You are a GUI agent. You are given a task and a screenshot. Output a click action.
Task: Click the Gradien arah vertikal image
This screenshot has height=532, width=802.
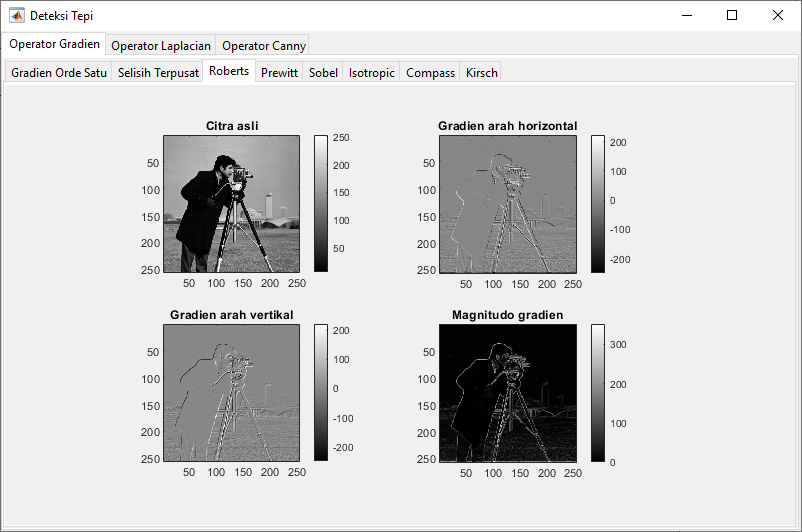(231, 392)
